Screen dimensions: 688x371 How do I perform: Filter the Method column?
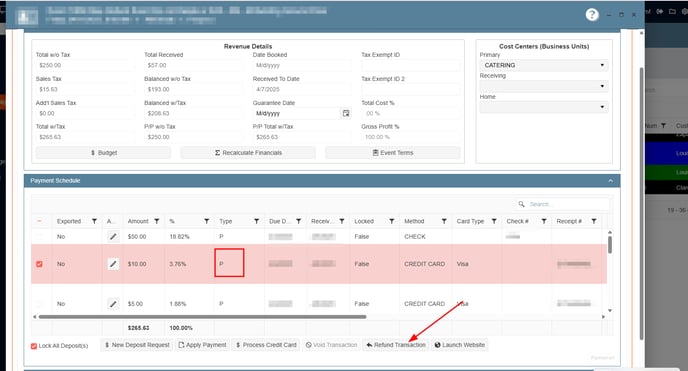coord(444,221)
